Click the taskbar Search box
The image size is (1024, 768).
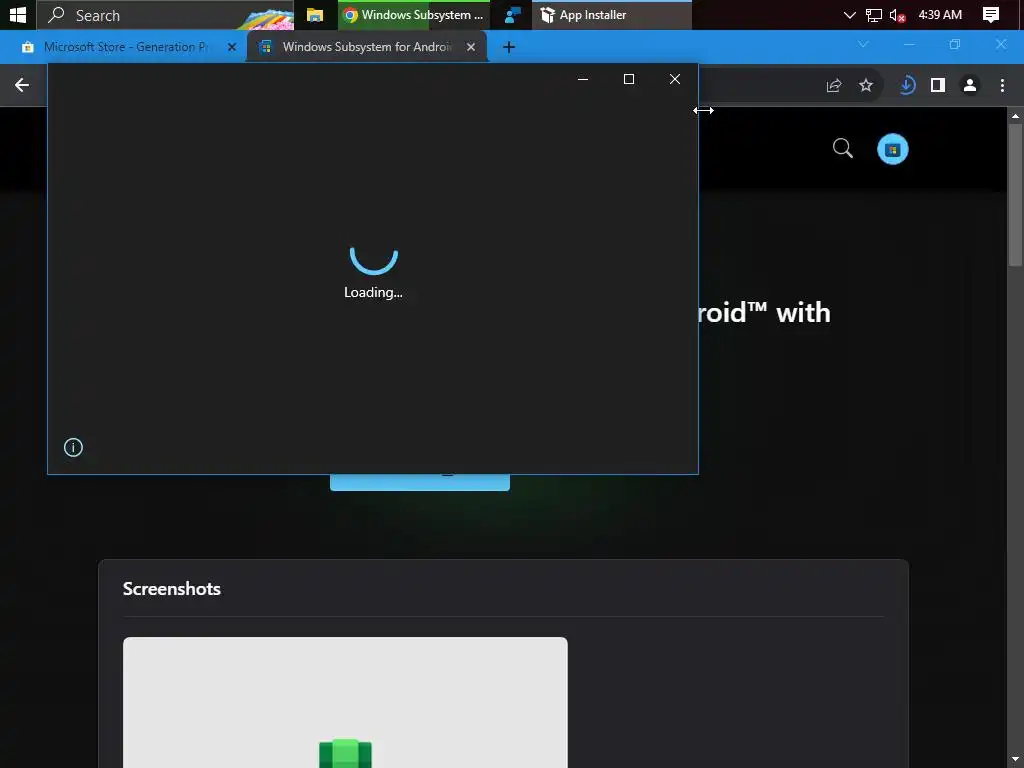point(165,14)
